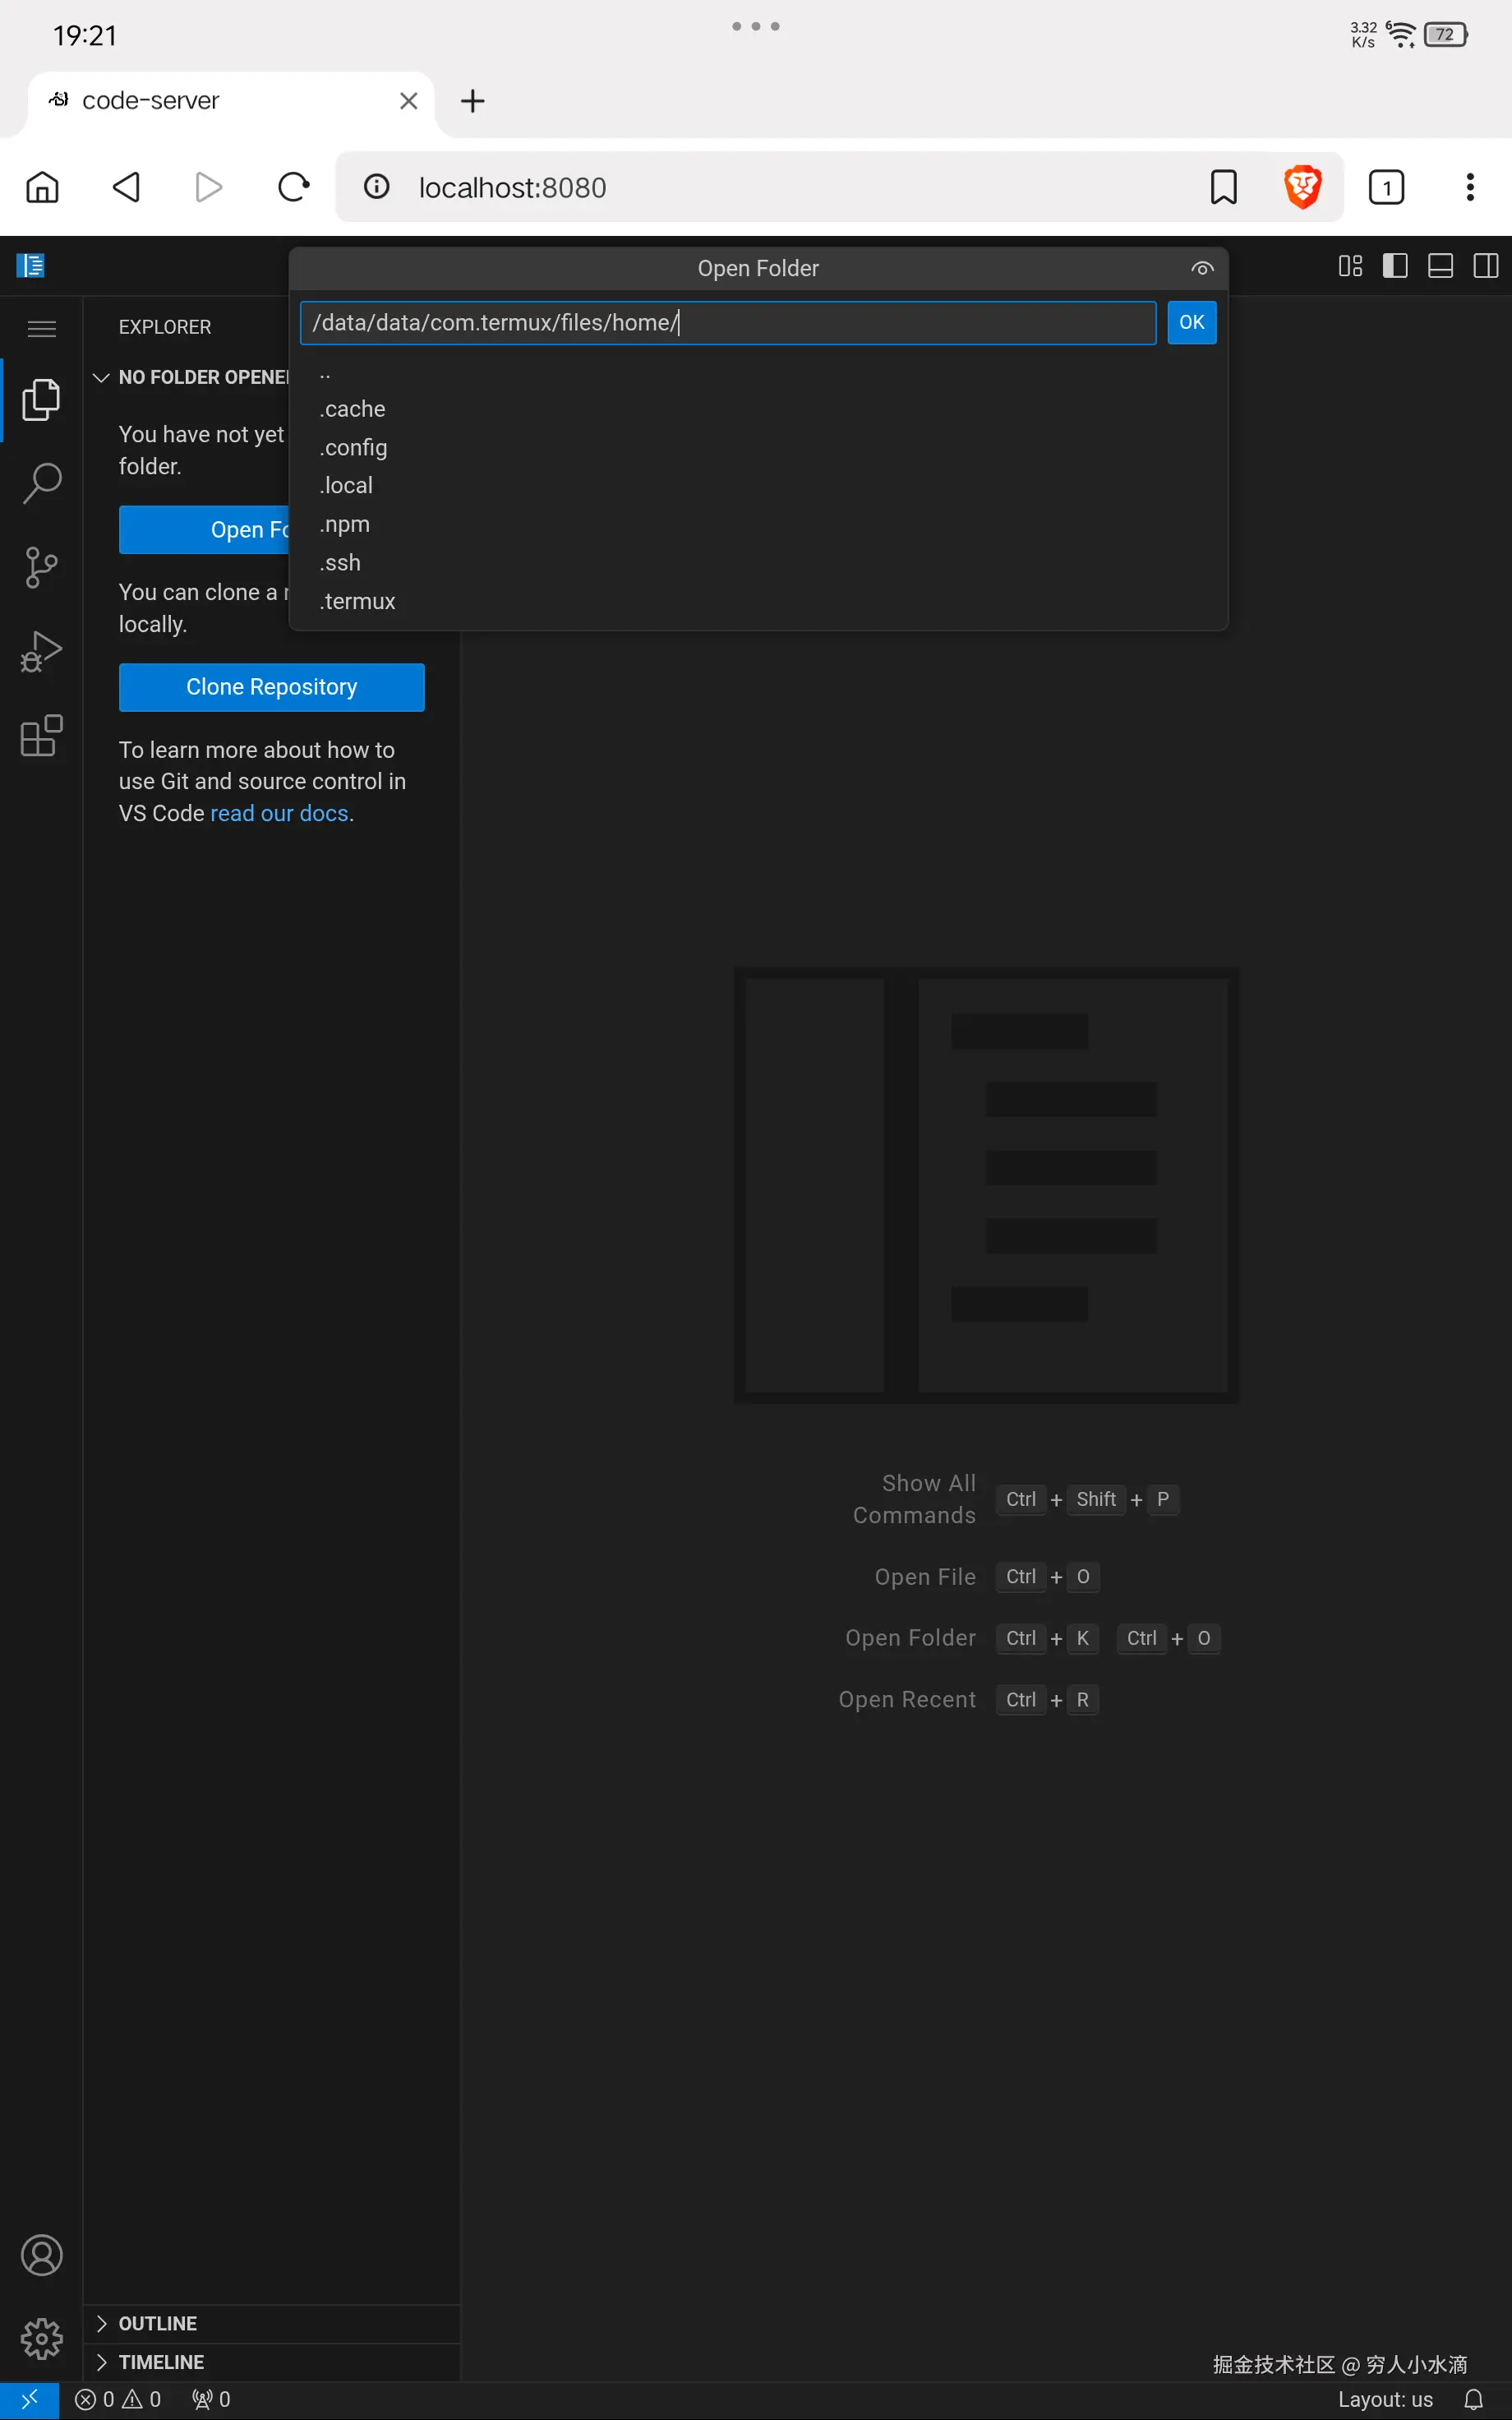
Task: Toggle primary side bar visibility
Action: (x=1395, y=266)
